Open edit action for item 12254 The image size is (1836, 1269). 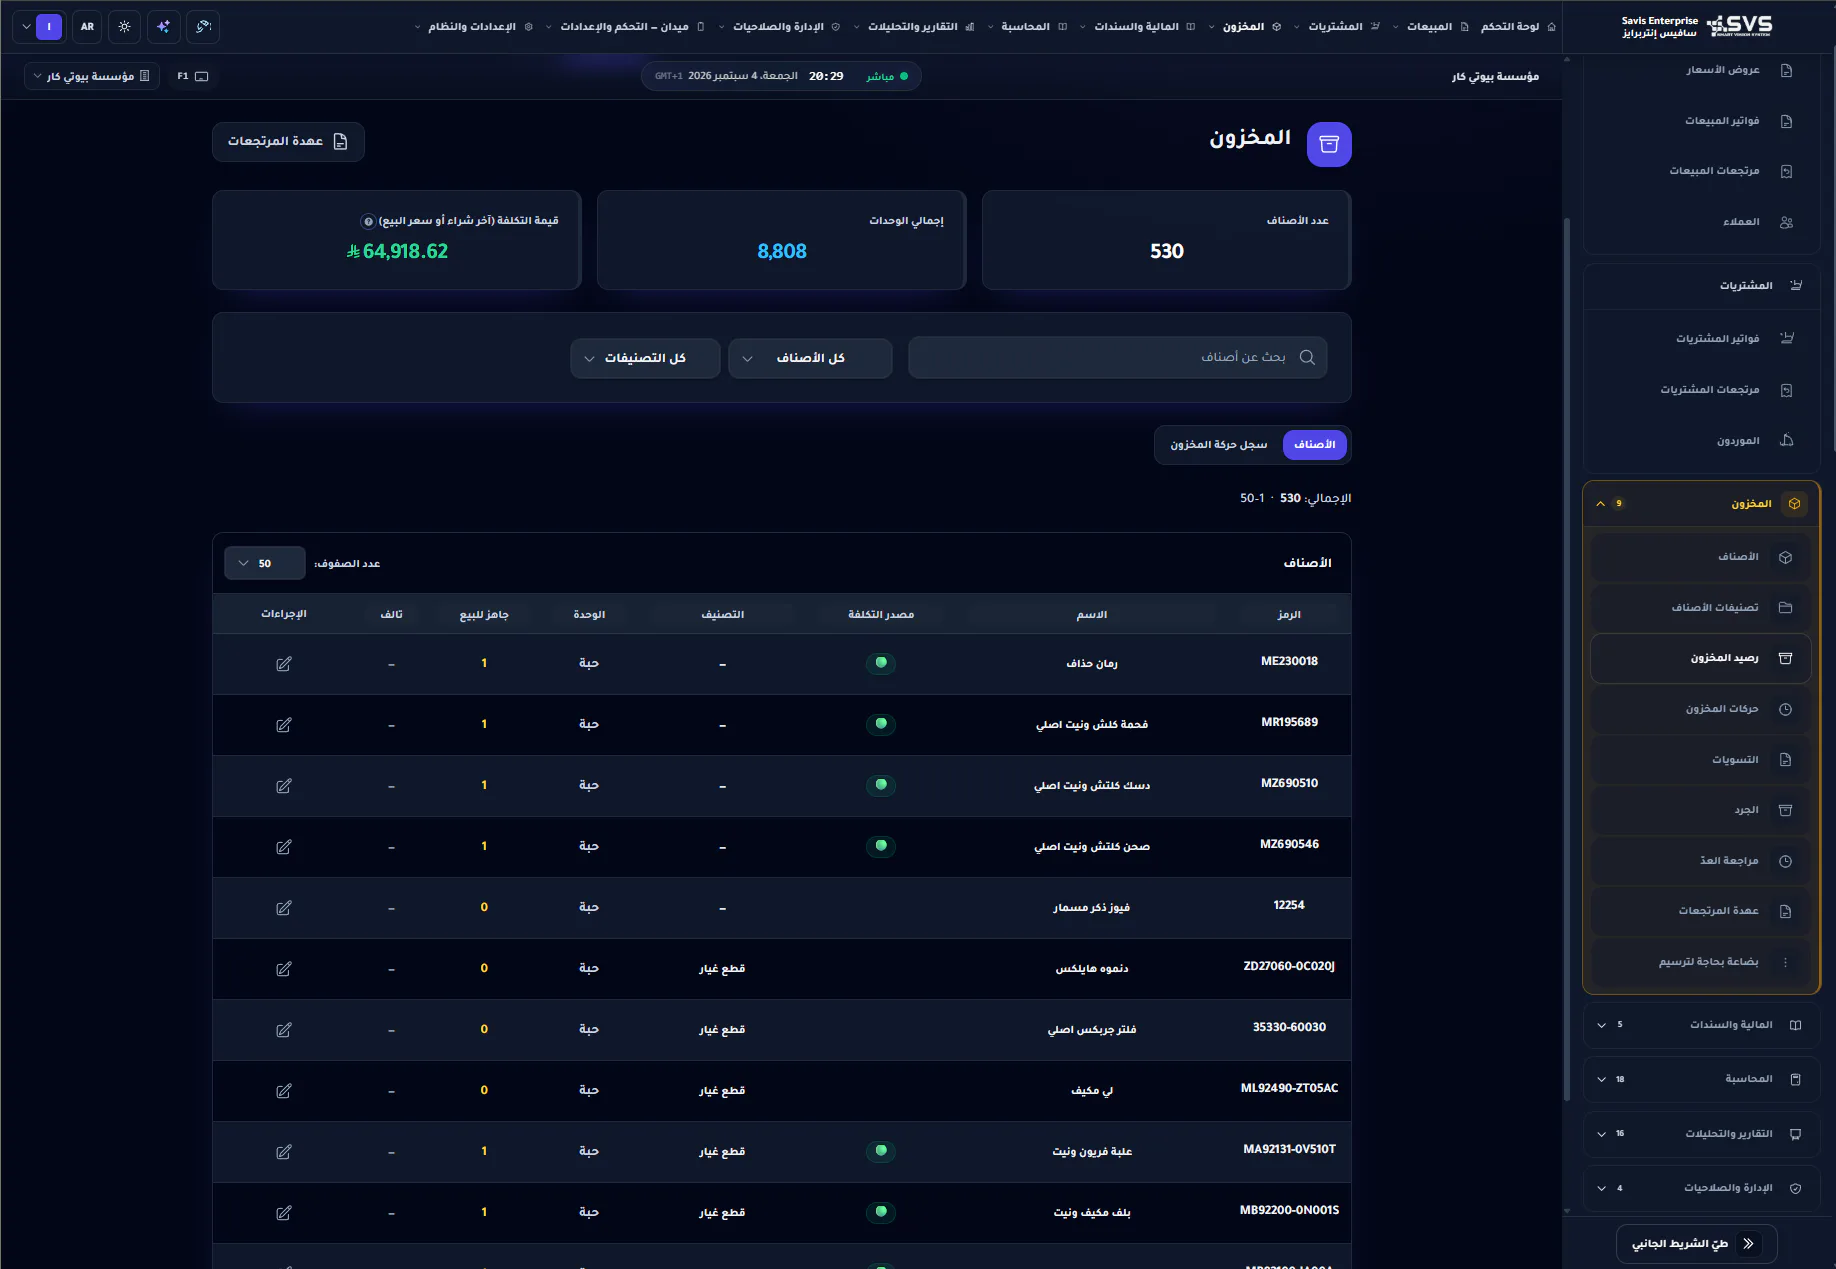click(284, 908)
